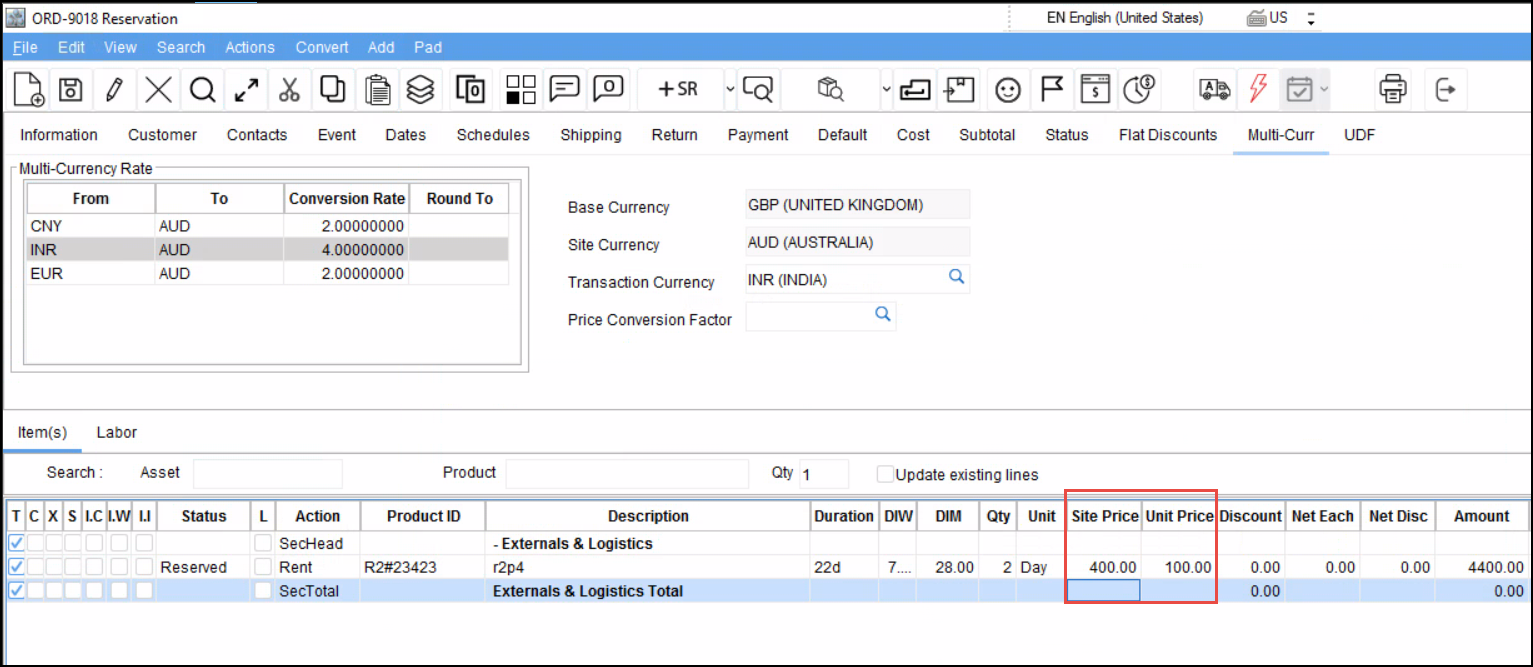Select the INR to AUD rate row
The image size is (1533, 667).
pos(267,250)
